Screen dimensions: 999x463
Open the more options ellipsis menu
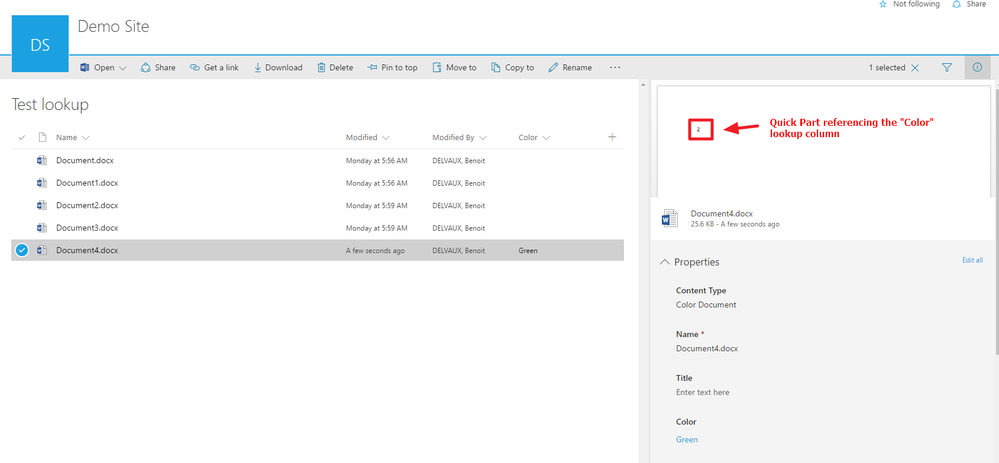pyautogui.click(x=615, y=68)
